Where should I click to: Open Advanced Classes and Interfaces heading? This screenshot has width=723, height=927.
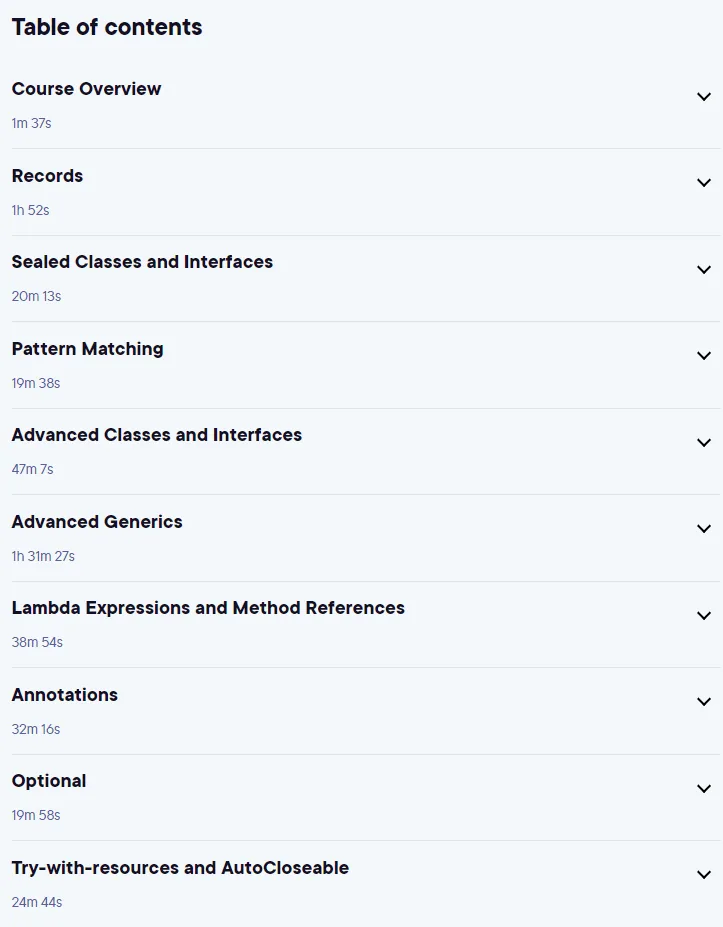(x=157, y=435)
